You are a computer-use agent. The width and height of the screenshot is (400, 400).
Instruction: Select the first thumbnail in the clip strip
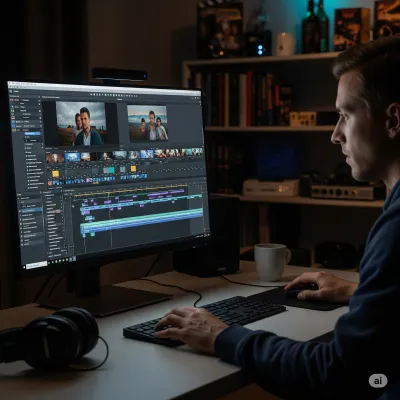tap(55, 158)
